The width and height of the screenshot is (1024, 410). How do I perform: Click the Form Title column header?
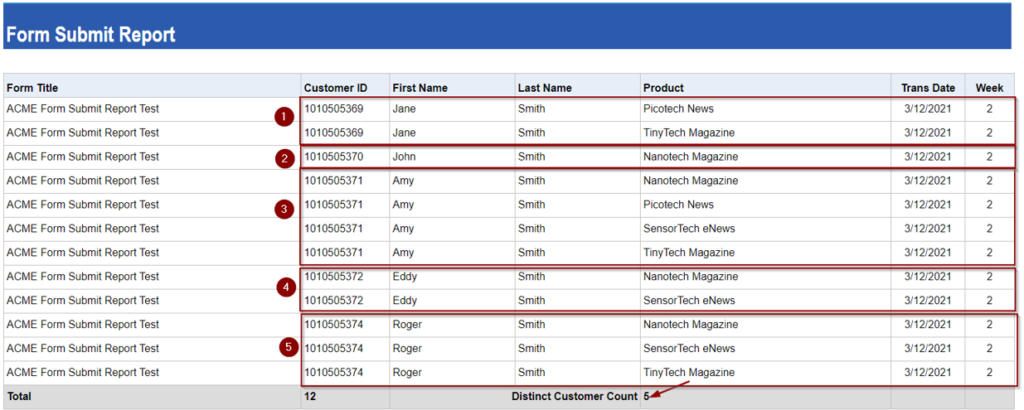(x=32, y=88)
